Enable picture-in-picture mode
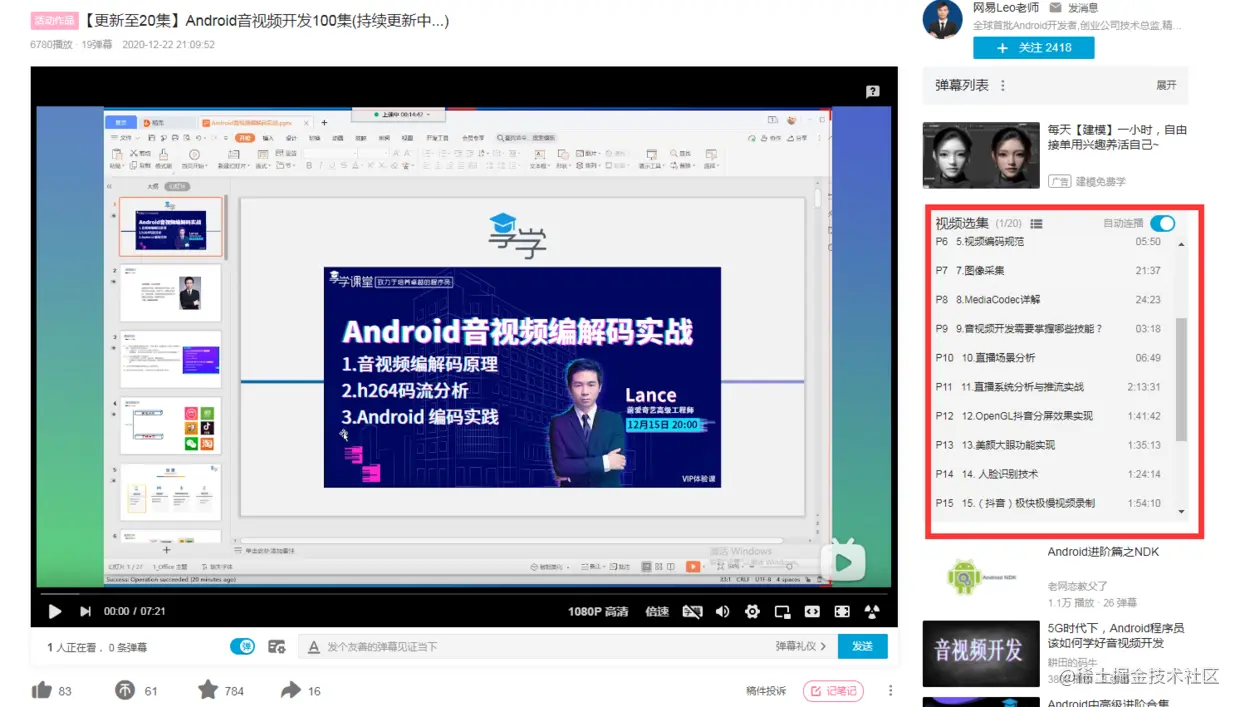The width and height of the screenshot is (1240, 707). coord(782,611)
